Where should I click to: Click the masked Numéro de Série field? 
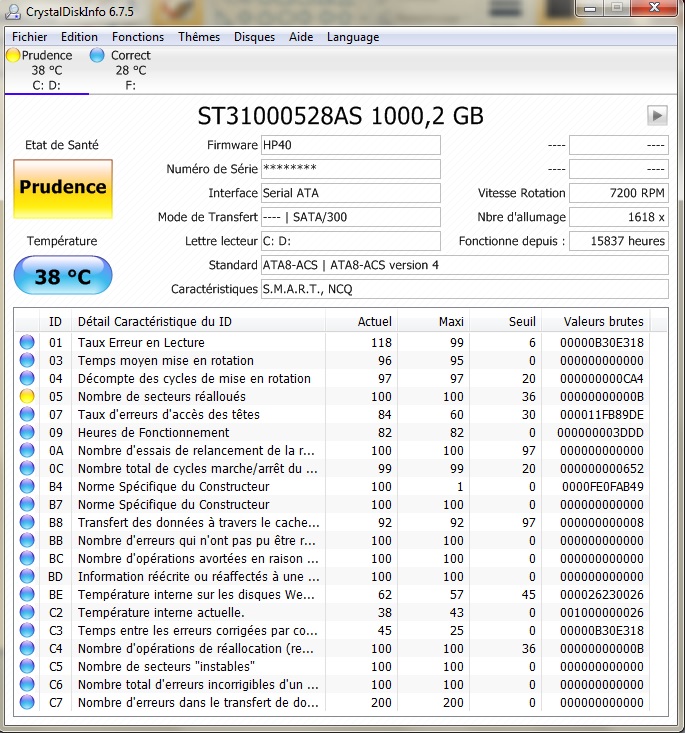click(351, 169)
